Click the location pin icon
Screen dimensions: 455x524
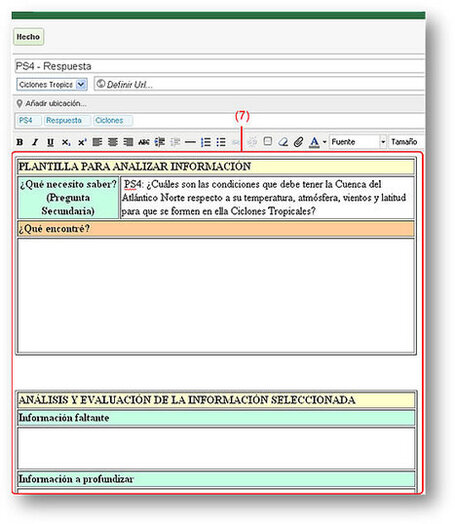(19, 104)
